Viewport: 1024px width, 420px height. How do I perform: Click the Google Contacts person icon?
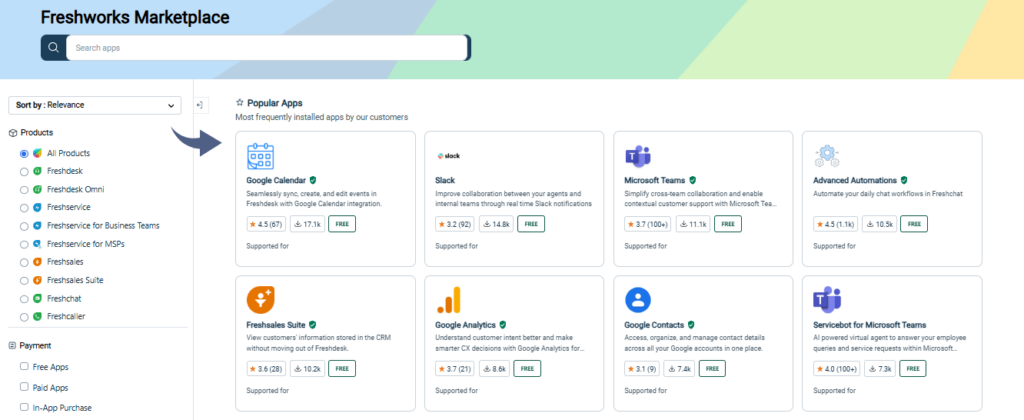click(638, 300)
